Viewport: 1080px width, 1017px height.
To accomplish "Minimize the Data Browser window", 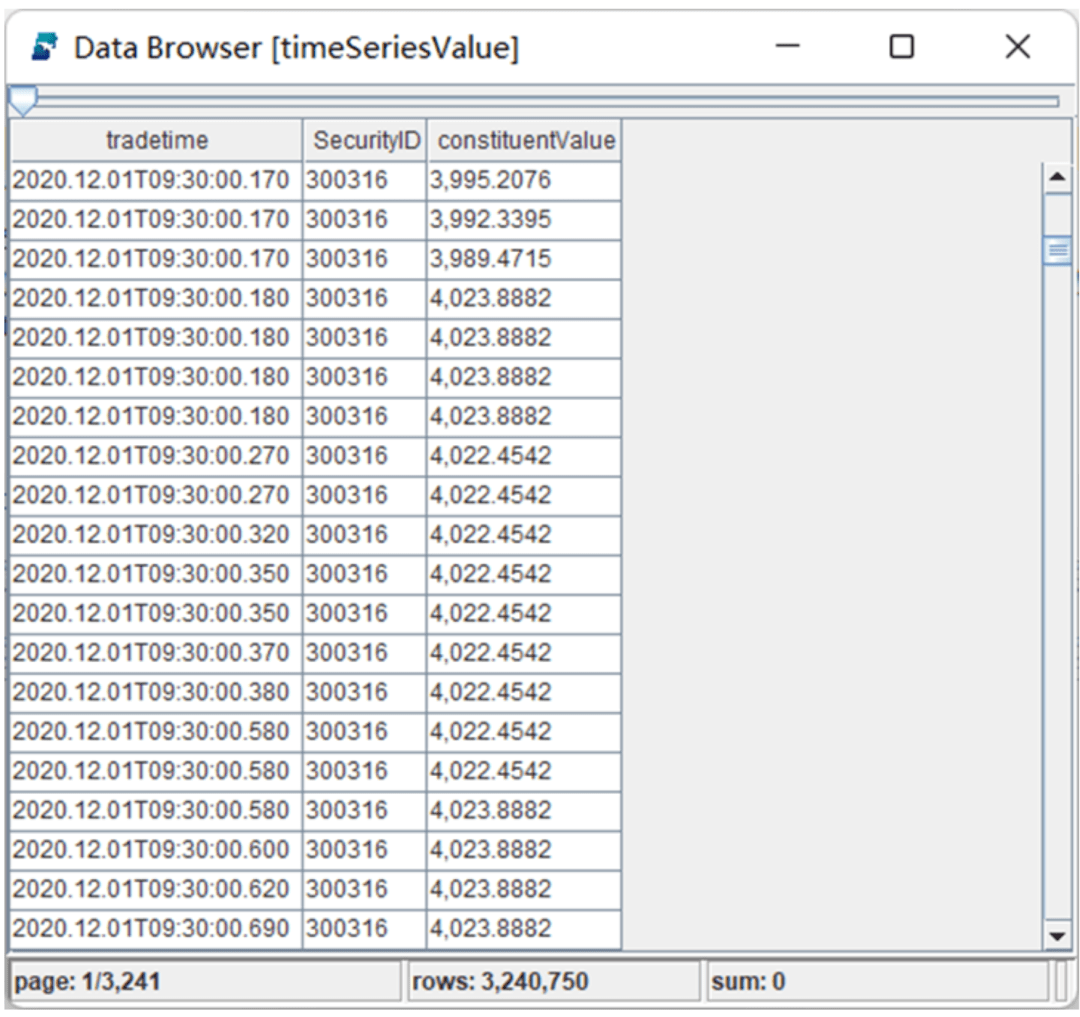I will [787, 47].
